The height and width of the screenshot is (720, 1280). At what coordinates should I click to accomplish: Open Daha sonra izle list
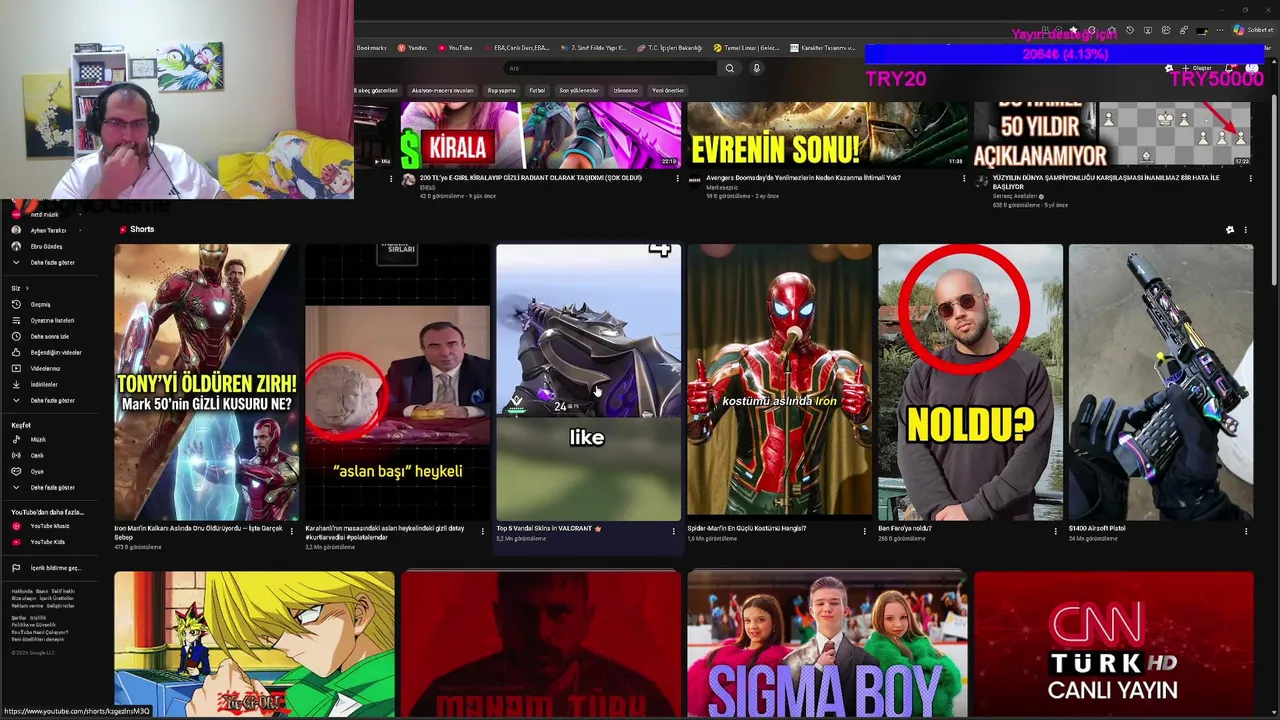click(48, 336)
